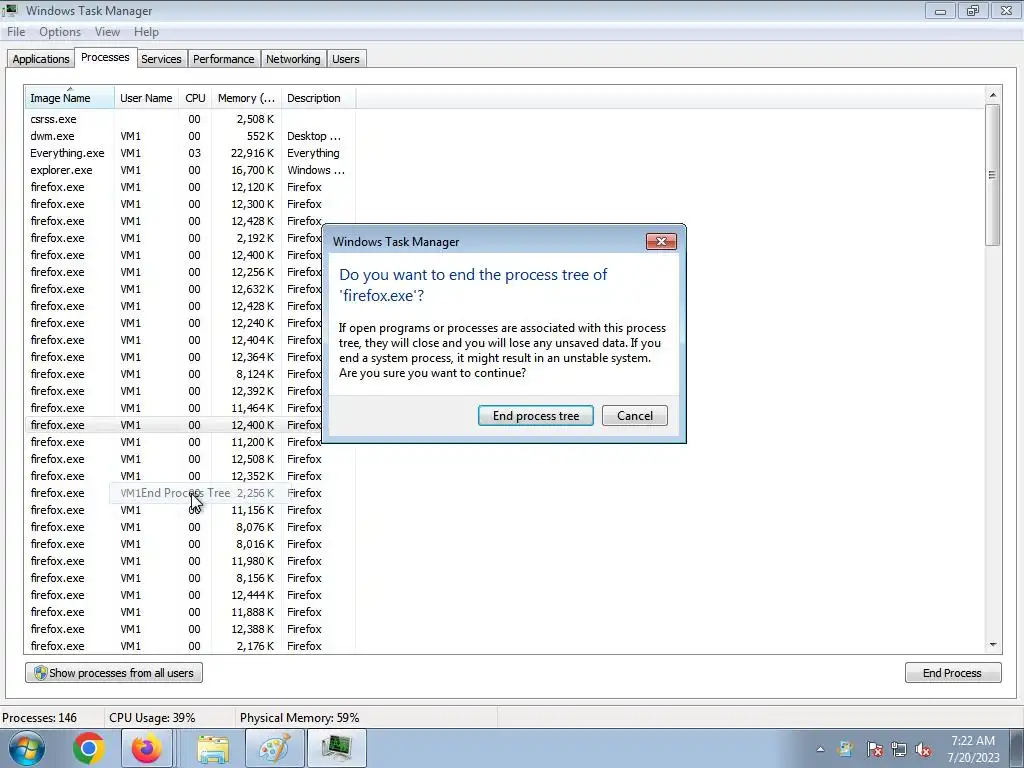Launch Chrome from the taskbar
This screenshot has width=1024, height=768.
[x=89, y=748]
